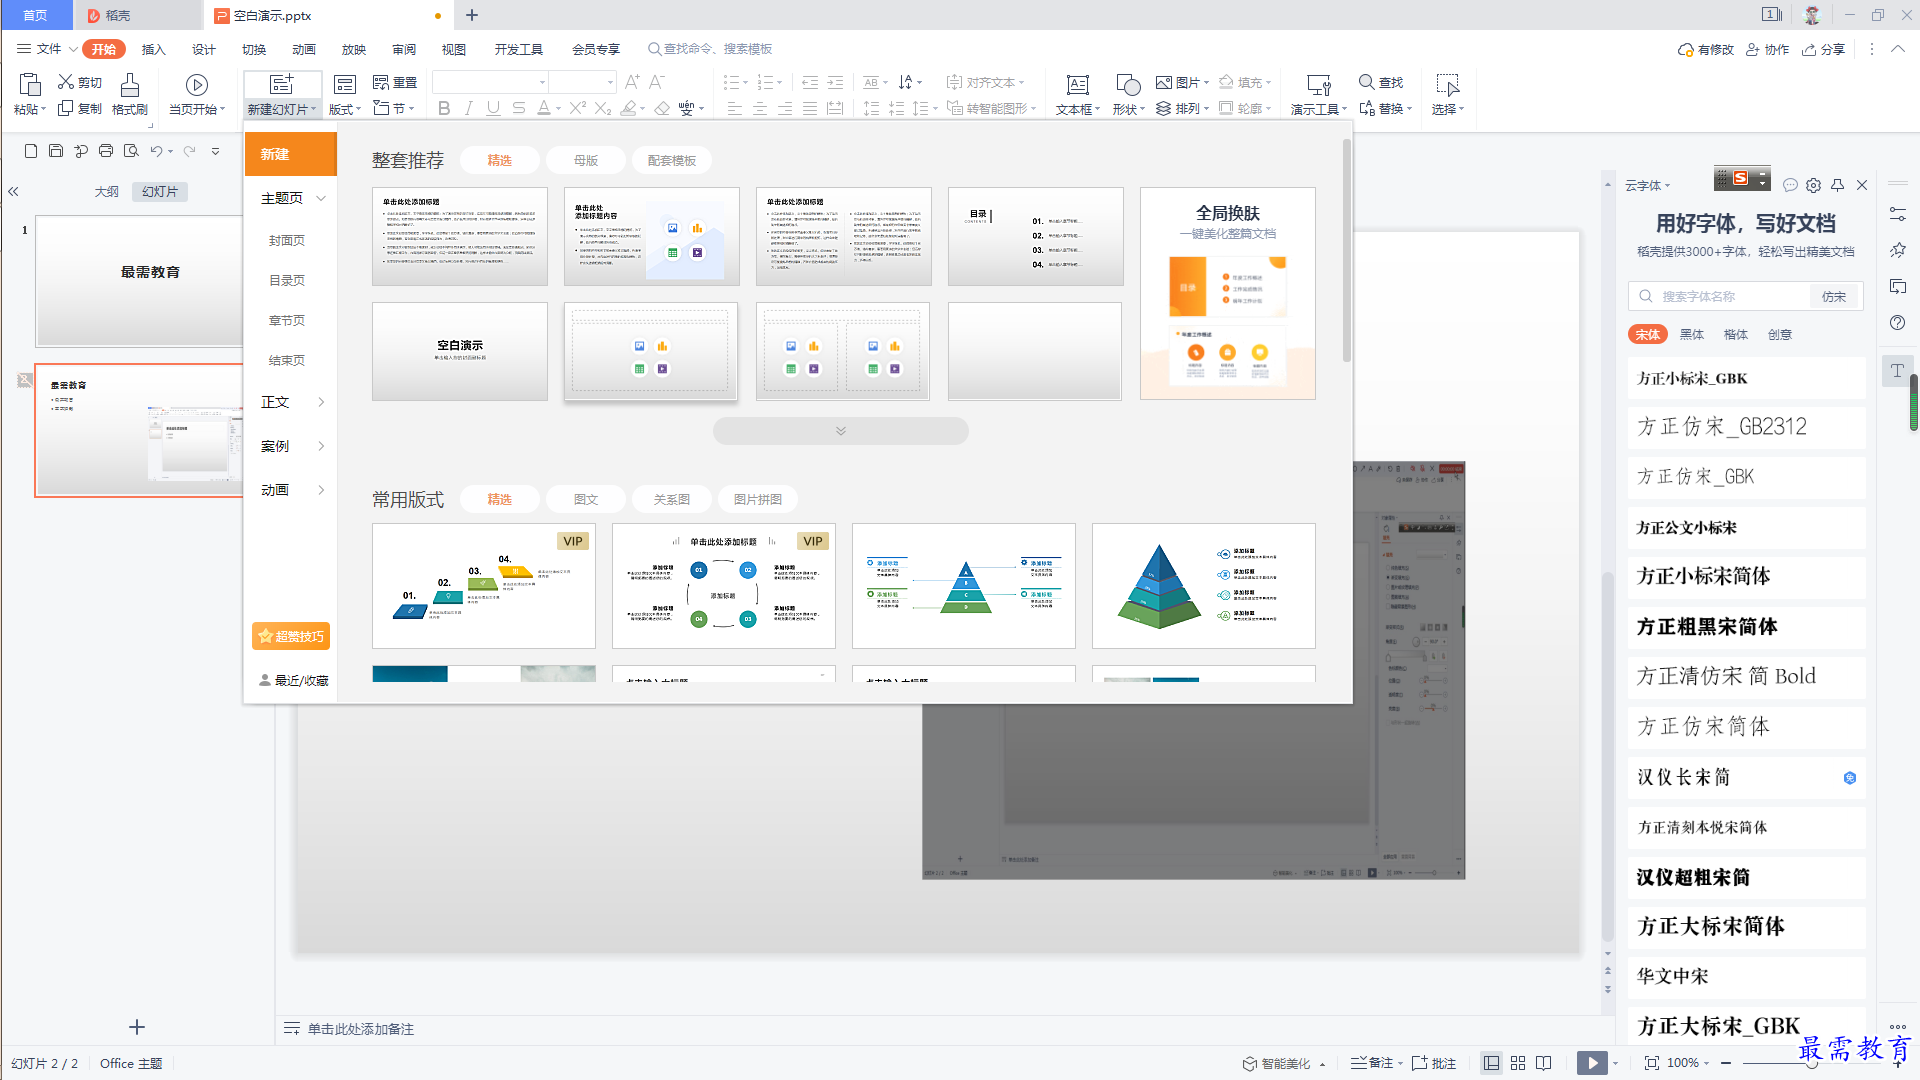Click the new slide dropdown panel scrollbar
This screenshot has height=1080, width=1920.
pos(1346,250)
